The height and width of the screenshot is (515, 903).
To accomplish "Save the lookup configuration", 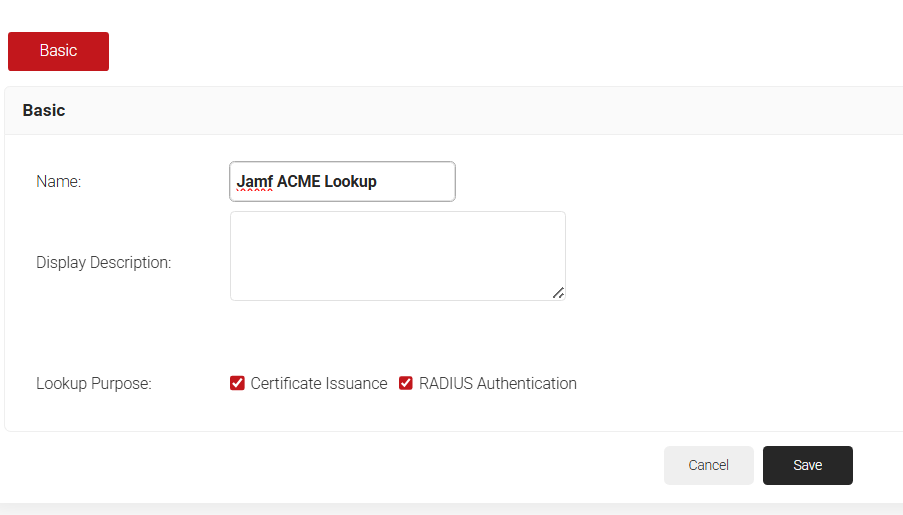I will (807, 465).
